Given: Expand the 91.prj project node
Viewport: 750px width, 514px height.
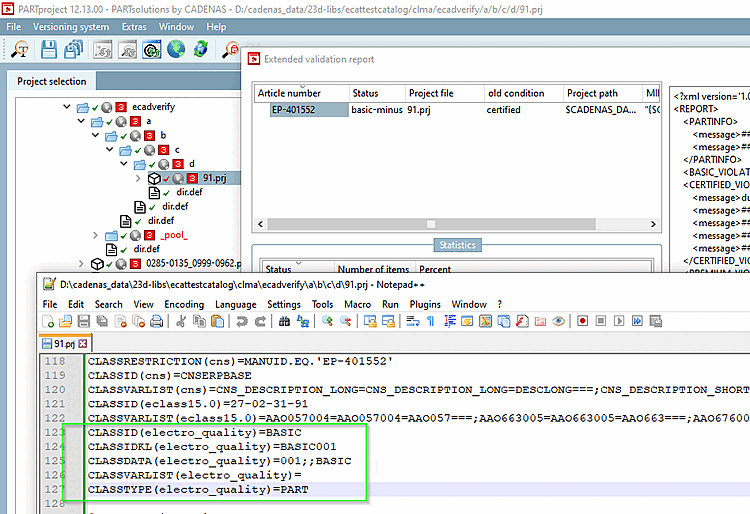Looking at the screenshot, I should pos(138,178).
